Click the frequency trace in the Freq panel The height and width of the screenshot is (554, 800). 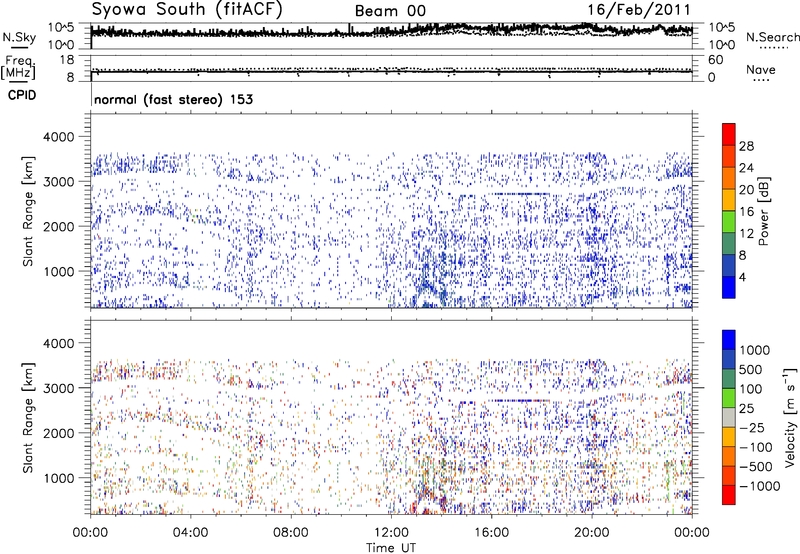(x=391, y=72)
